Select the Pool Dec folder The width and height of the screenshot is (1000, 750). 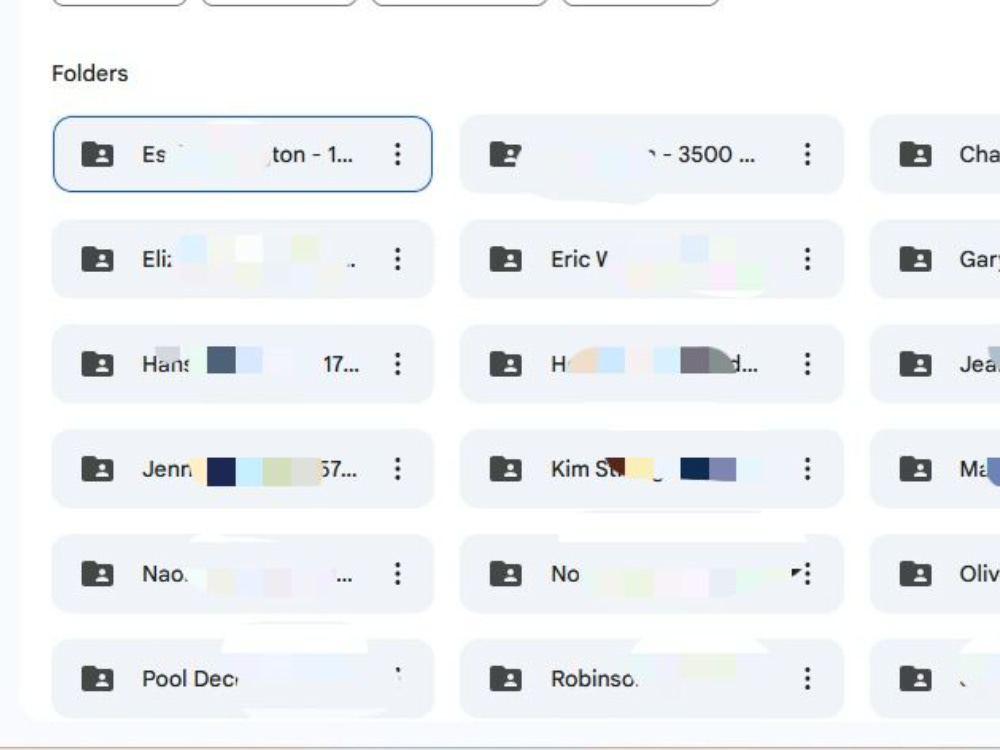(x=242, y=679)
